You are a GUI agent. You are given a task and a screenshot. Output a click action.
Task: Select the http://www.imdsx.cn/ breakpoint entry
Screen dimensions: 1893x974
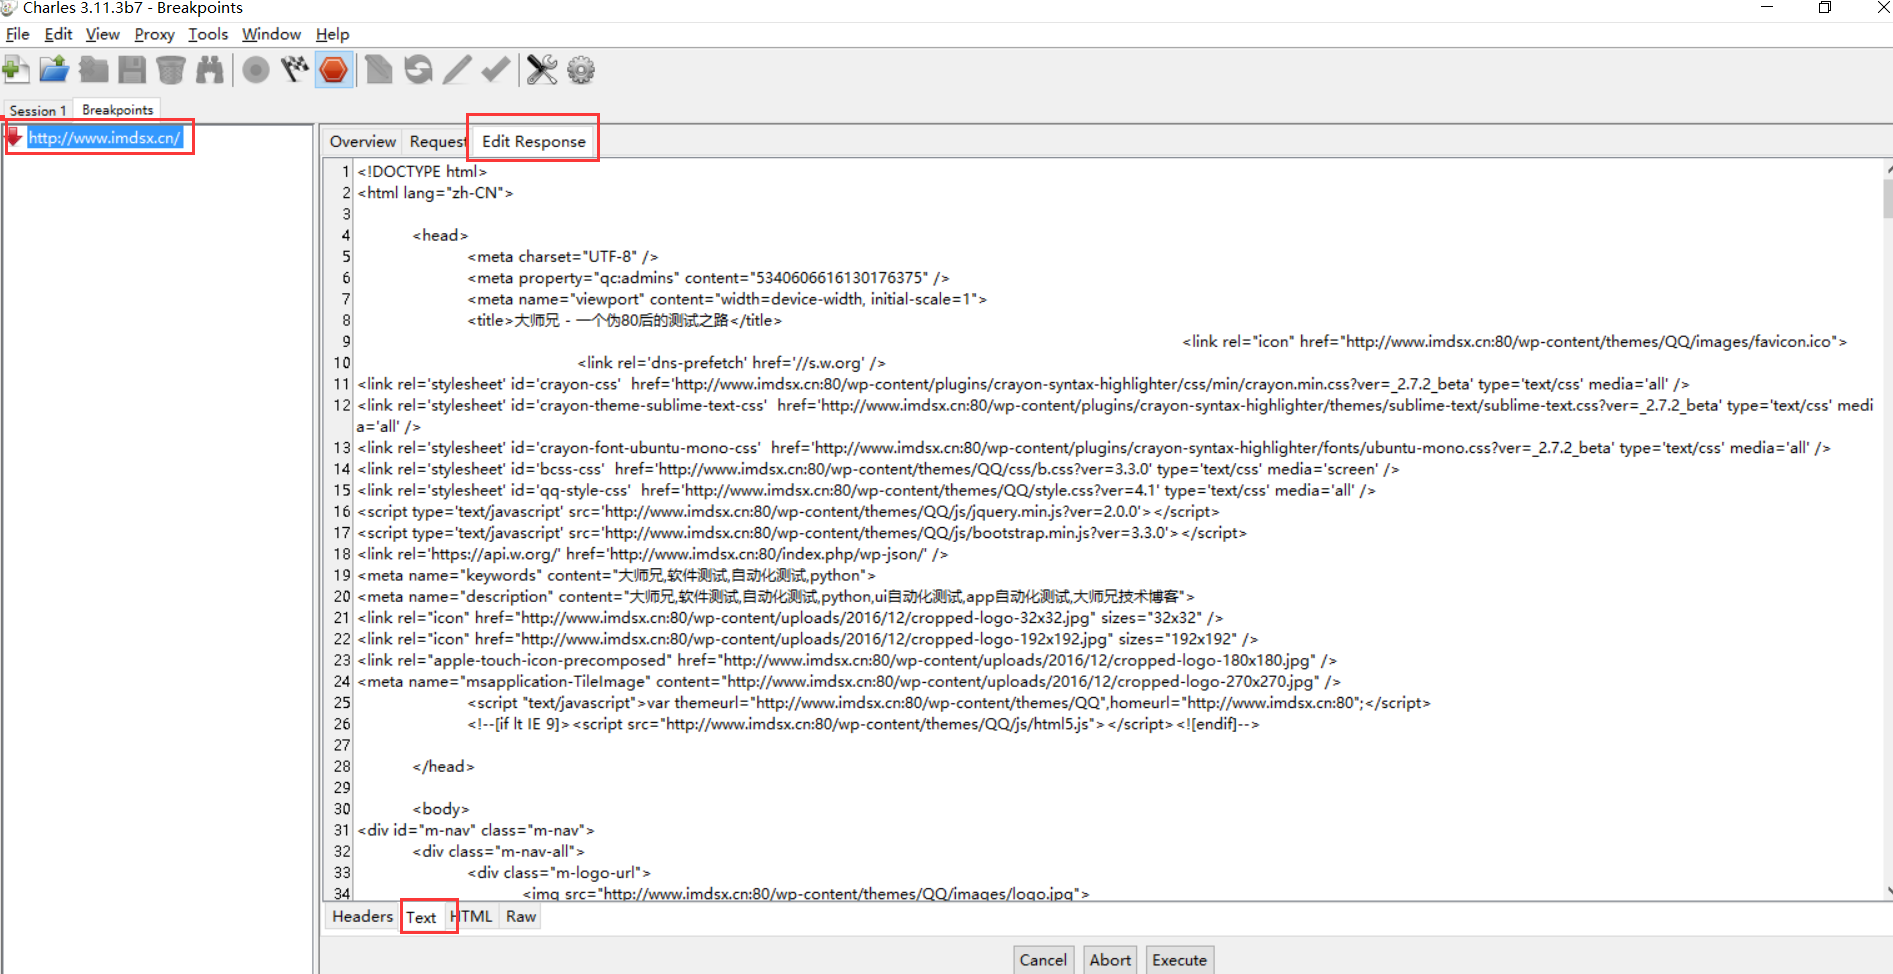click(104, 137)
